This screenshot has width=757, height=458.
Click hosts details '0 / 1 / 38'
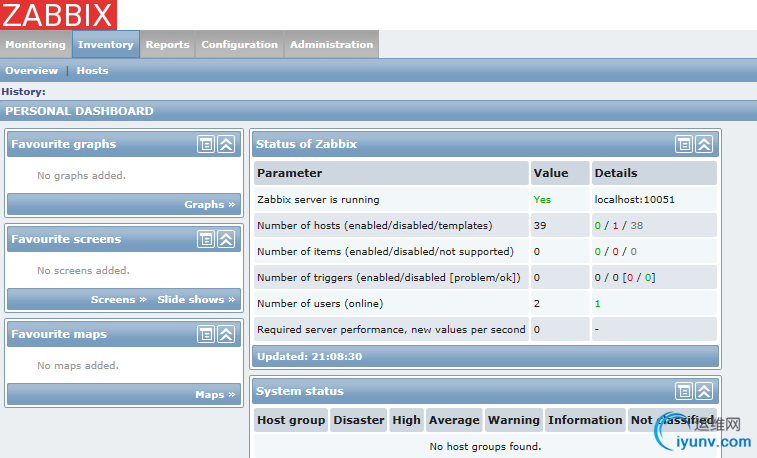[x=618, y=226]
